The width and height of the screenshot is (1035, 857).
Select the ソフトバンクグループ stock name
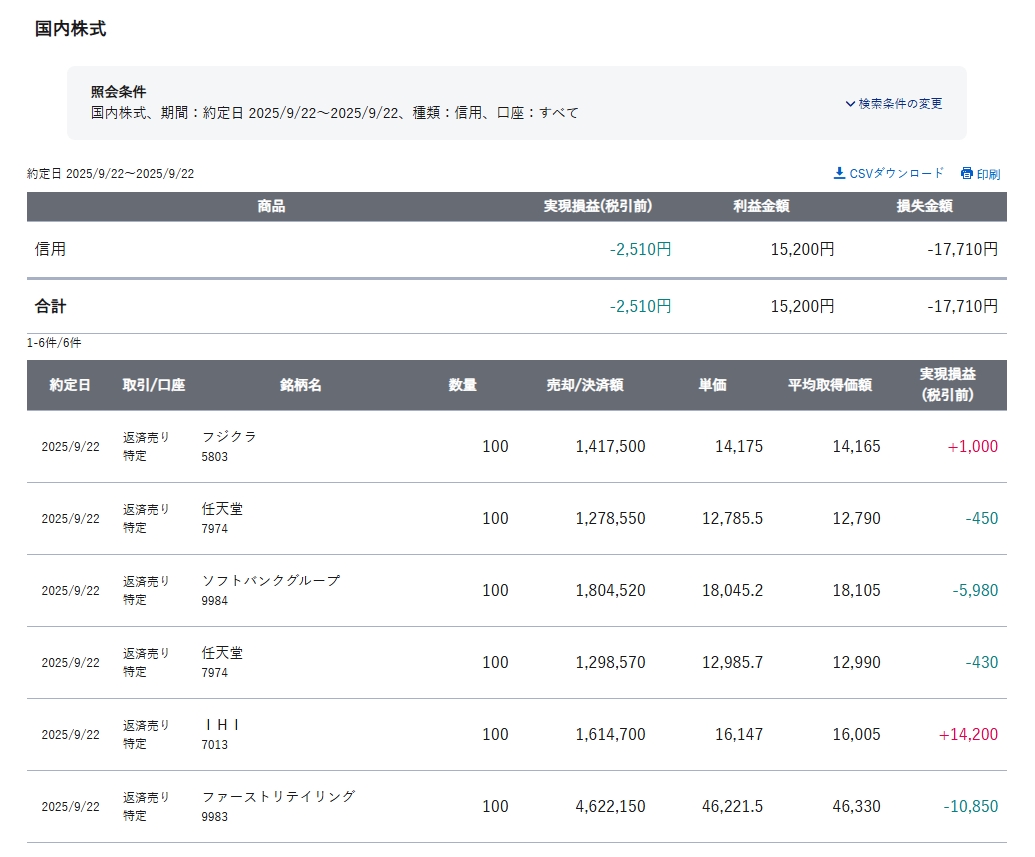(271, 581)
